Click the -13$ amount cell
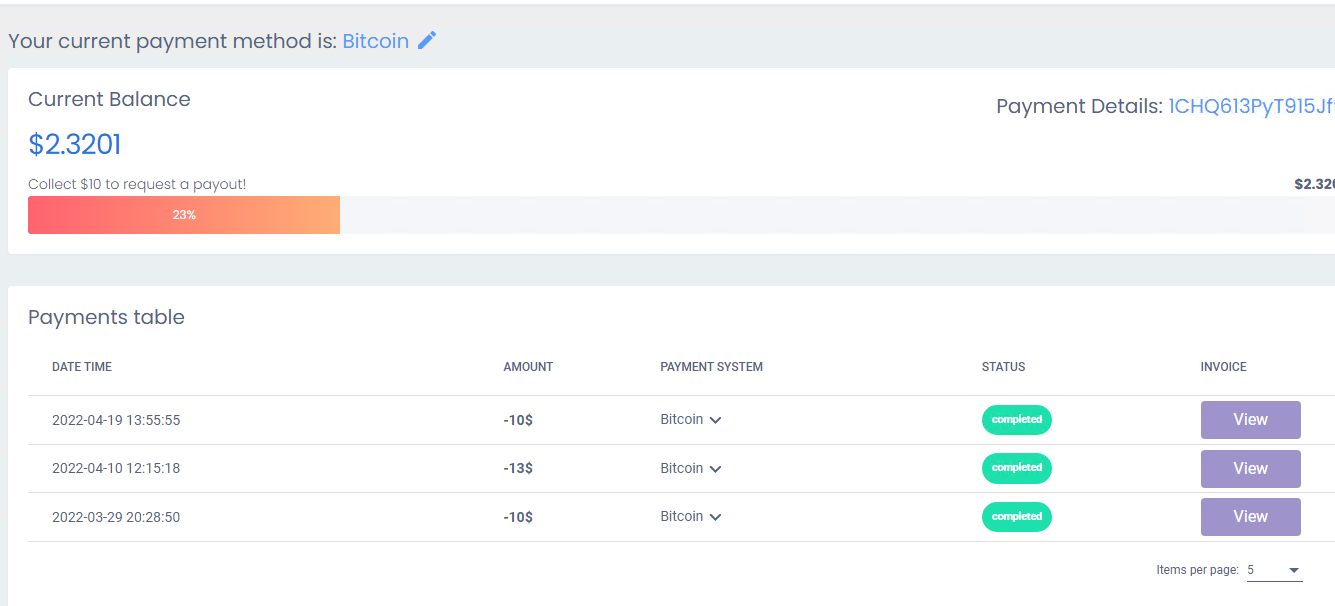This screenshot has height=606, width=1335. pos(518,468)
